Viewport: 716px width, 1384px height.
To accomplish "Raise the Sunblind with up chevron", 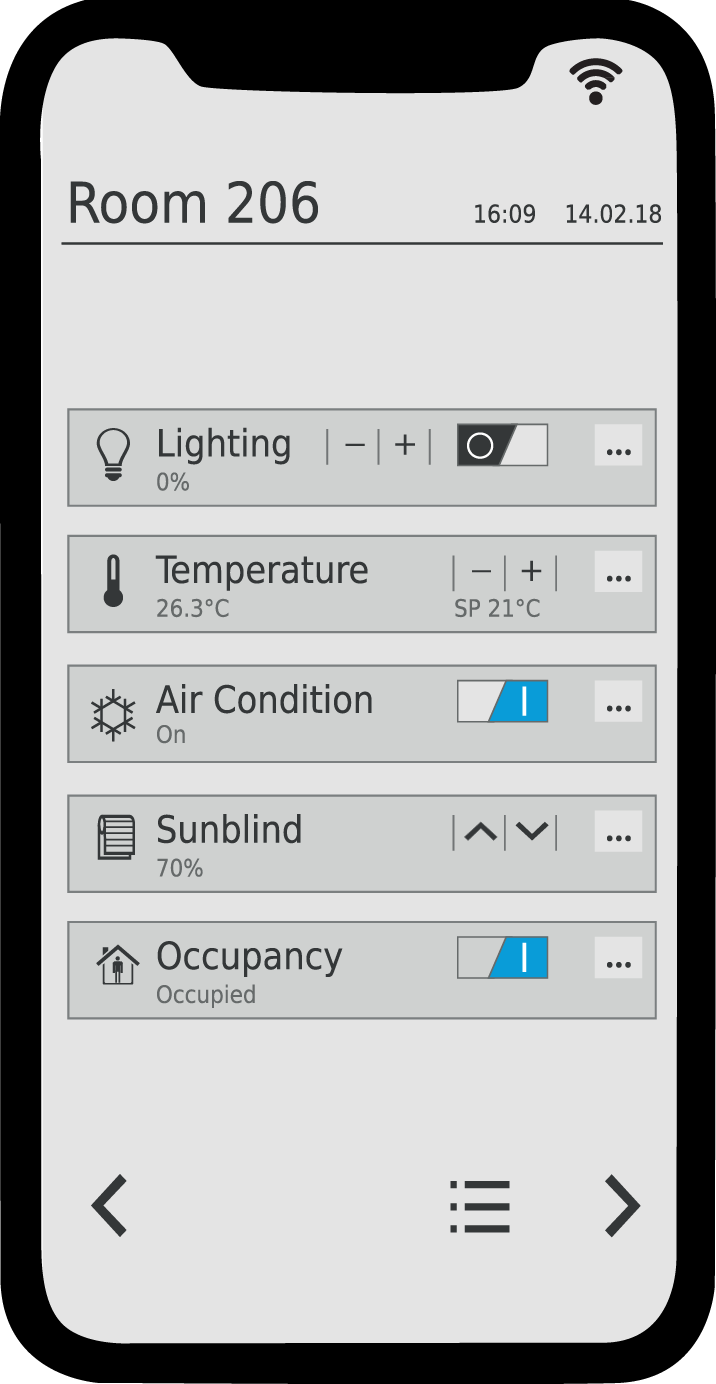I will (480, 832).
